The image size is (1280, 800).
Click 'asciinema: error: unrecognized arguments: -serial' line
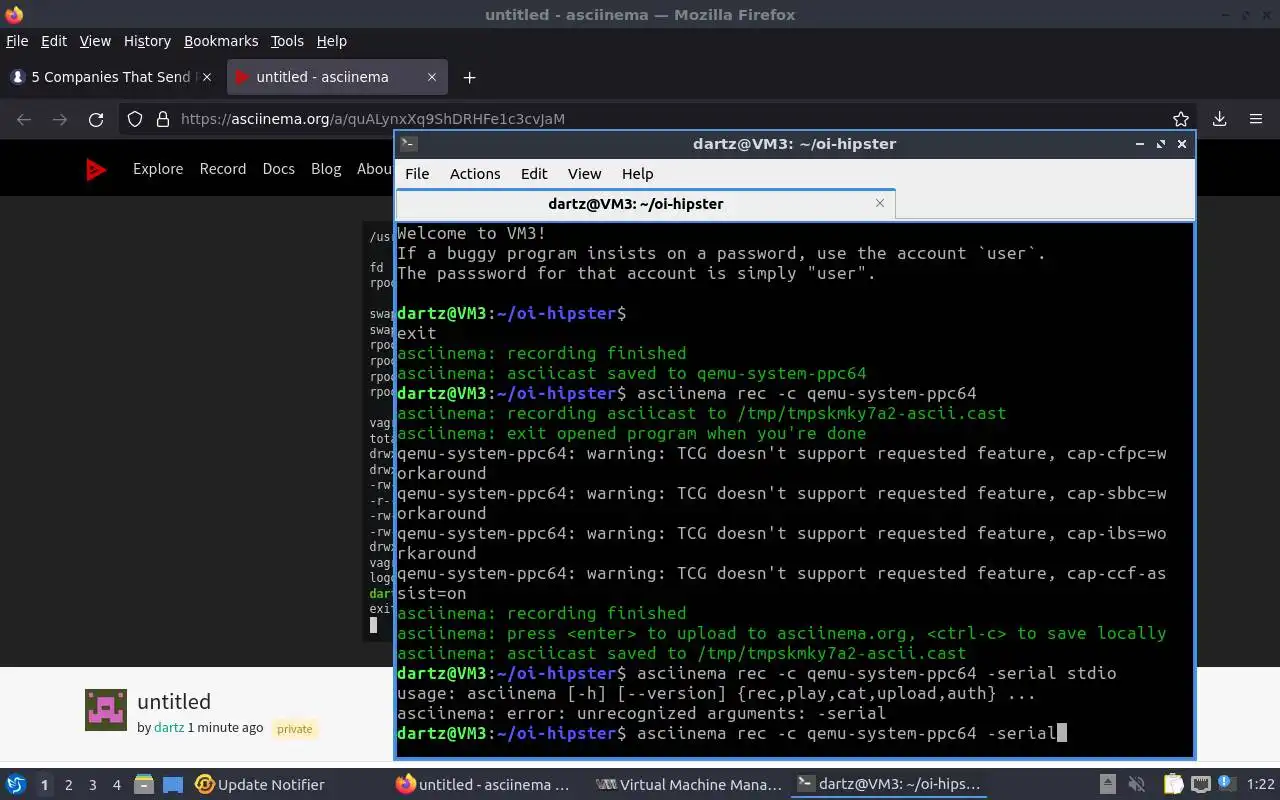coord(641,713)
